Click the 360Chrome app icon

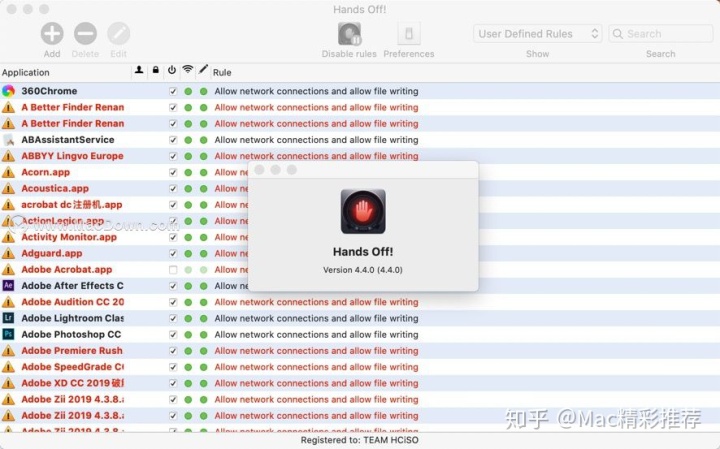click(8, 91)
